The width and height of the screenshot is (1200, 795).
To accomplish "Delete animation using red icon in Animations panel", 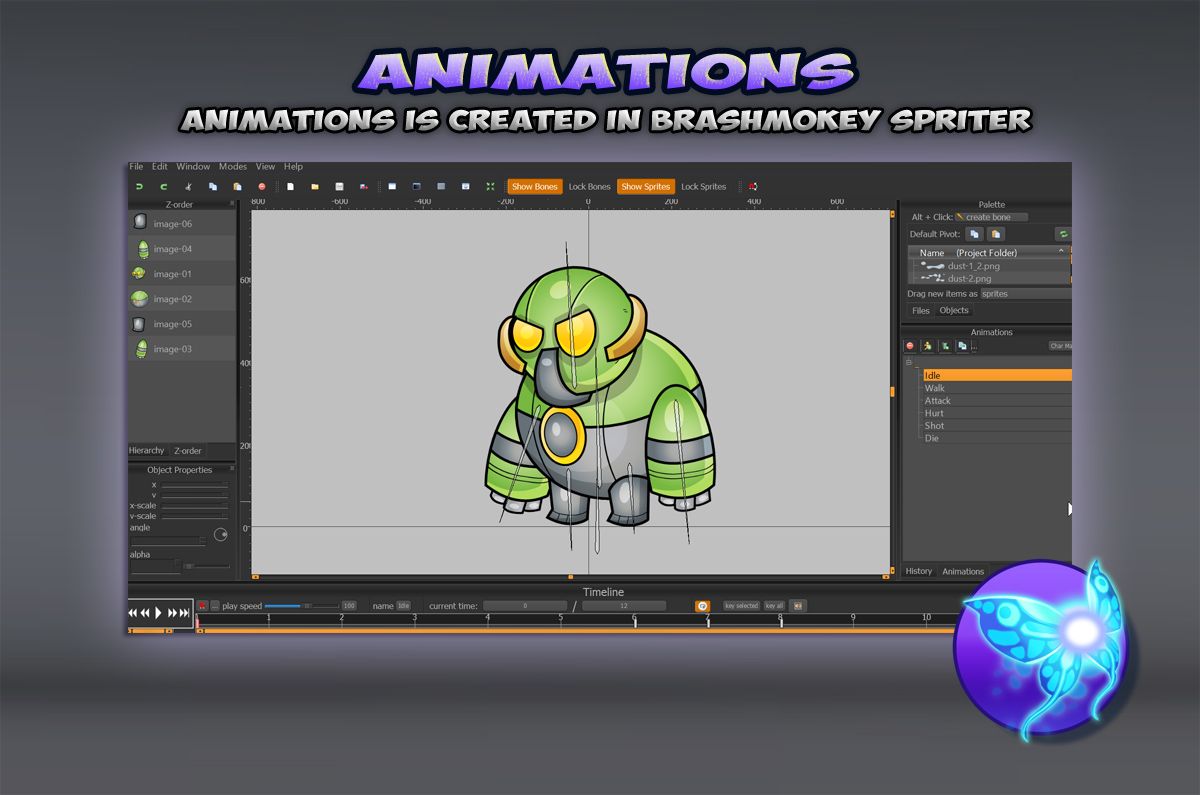I will pyautogui.click(x=910, y=346).
